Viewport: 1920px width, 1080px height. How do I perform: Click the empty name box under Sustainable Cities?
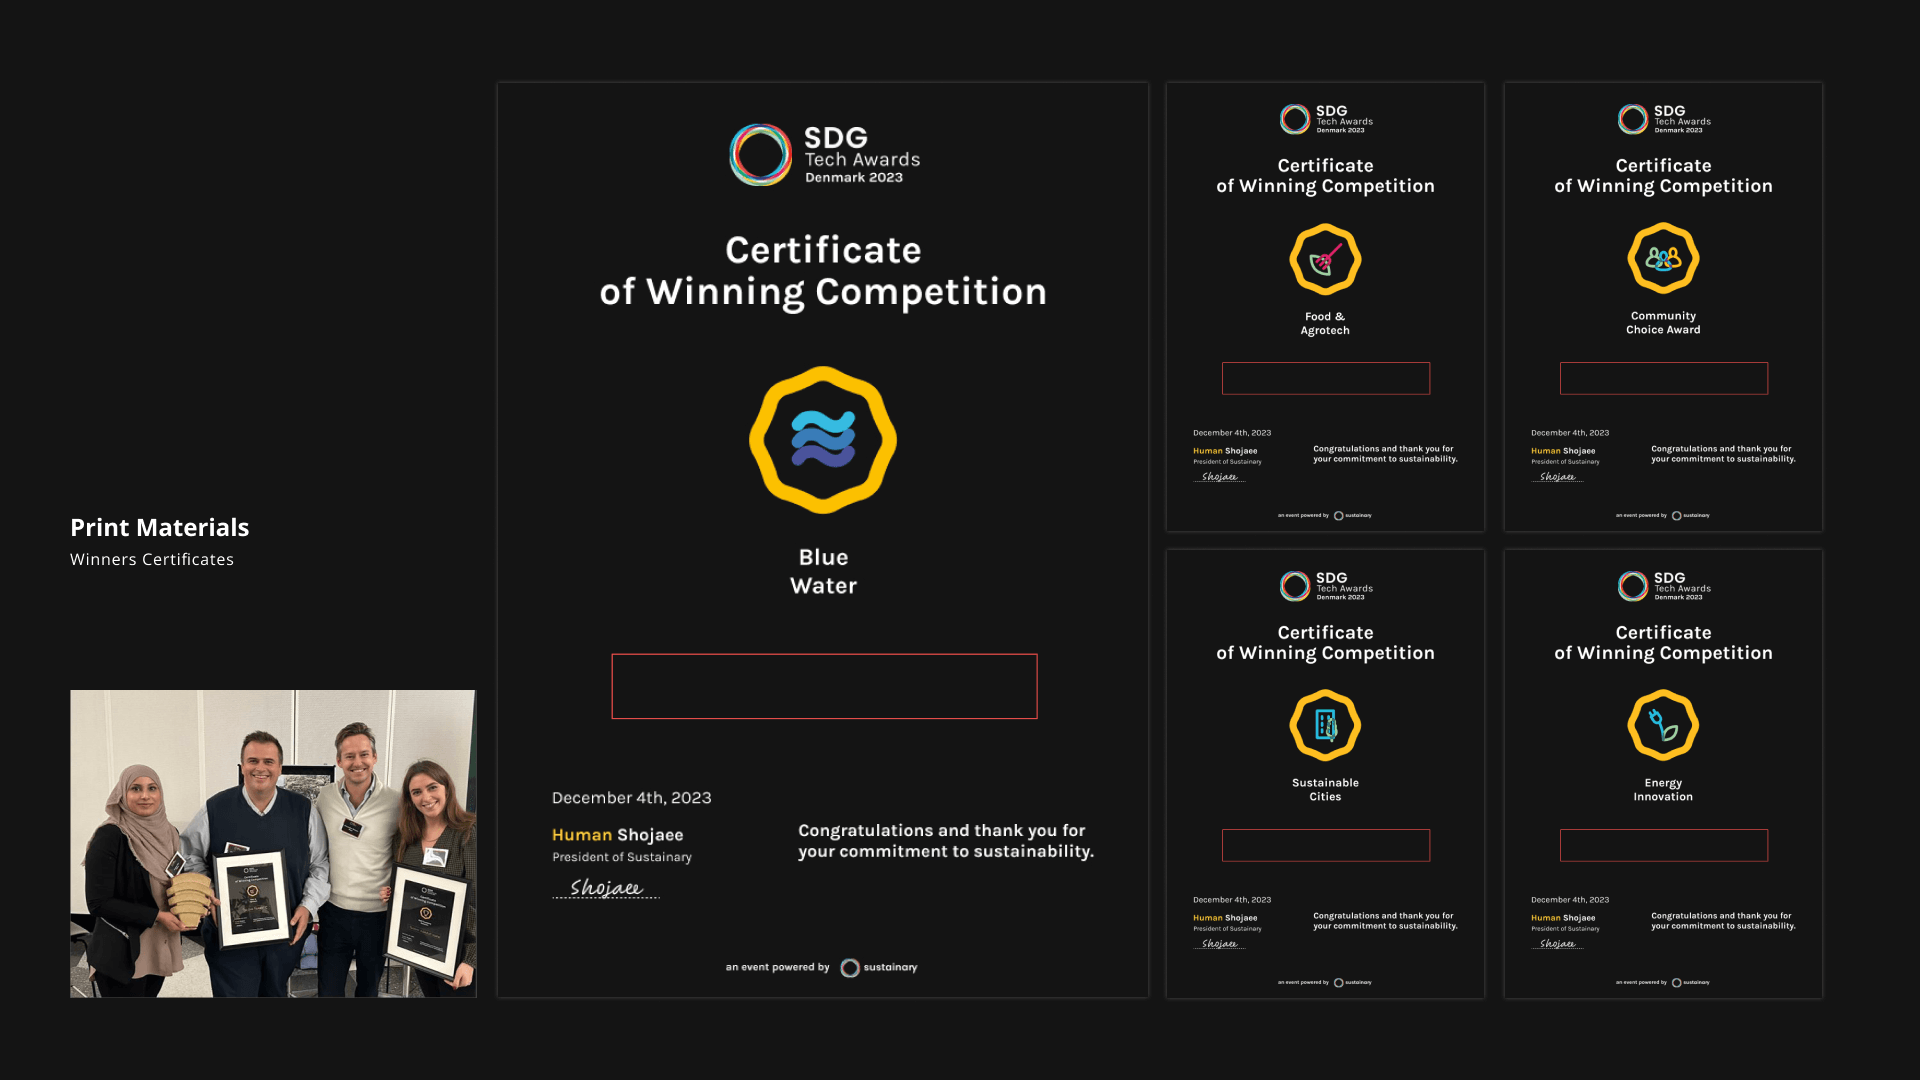point(1325,845)
